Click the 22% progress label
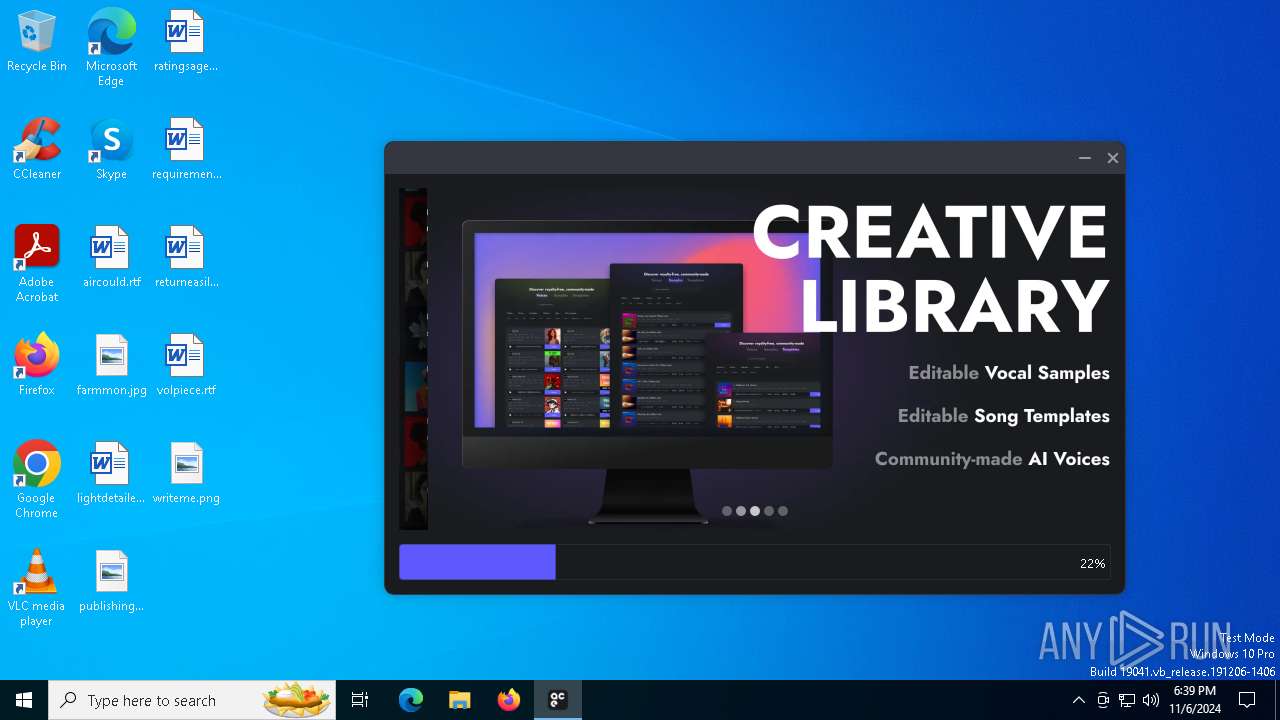 click(x=1092, y=564)
